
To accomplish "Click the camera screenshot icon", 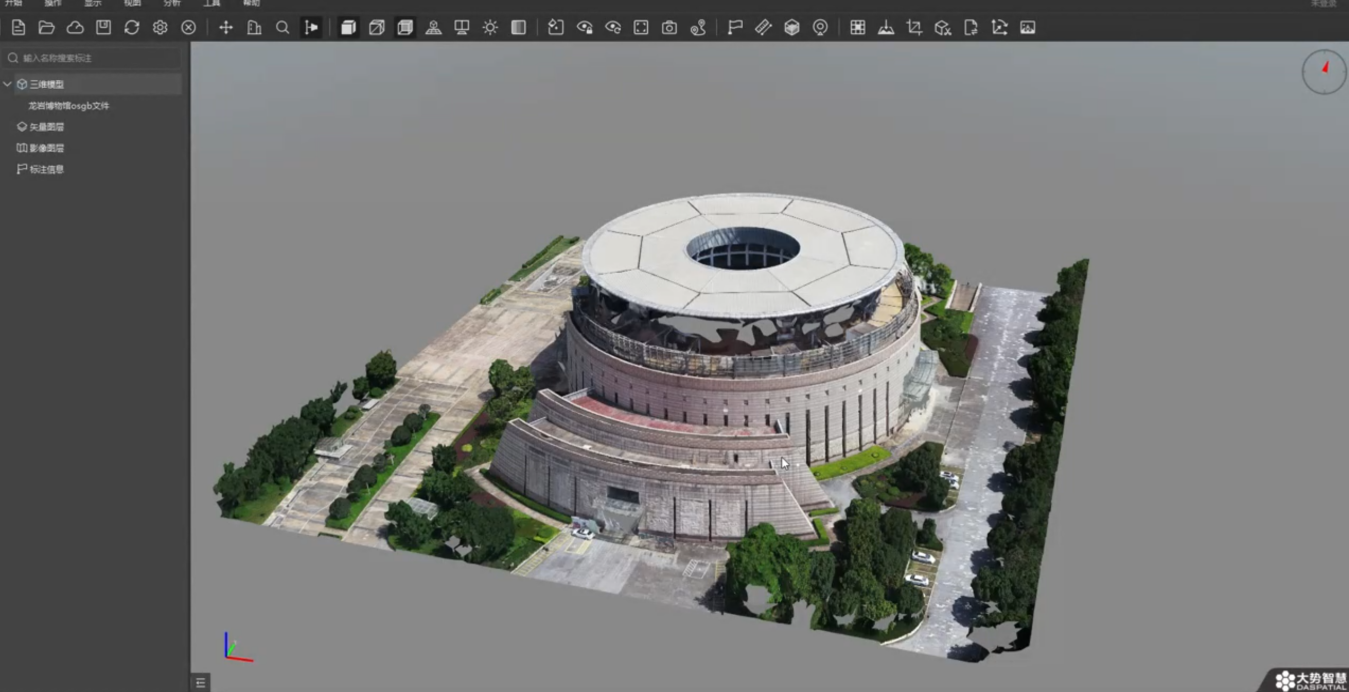I will 669,28.
